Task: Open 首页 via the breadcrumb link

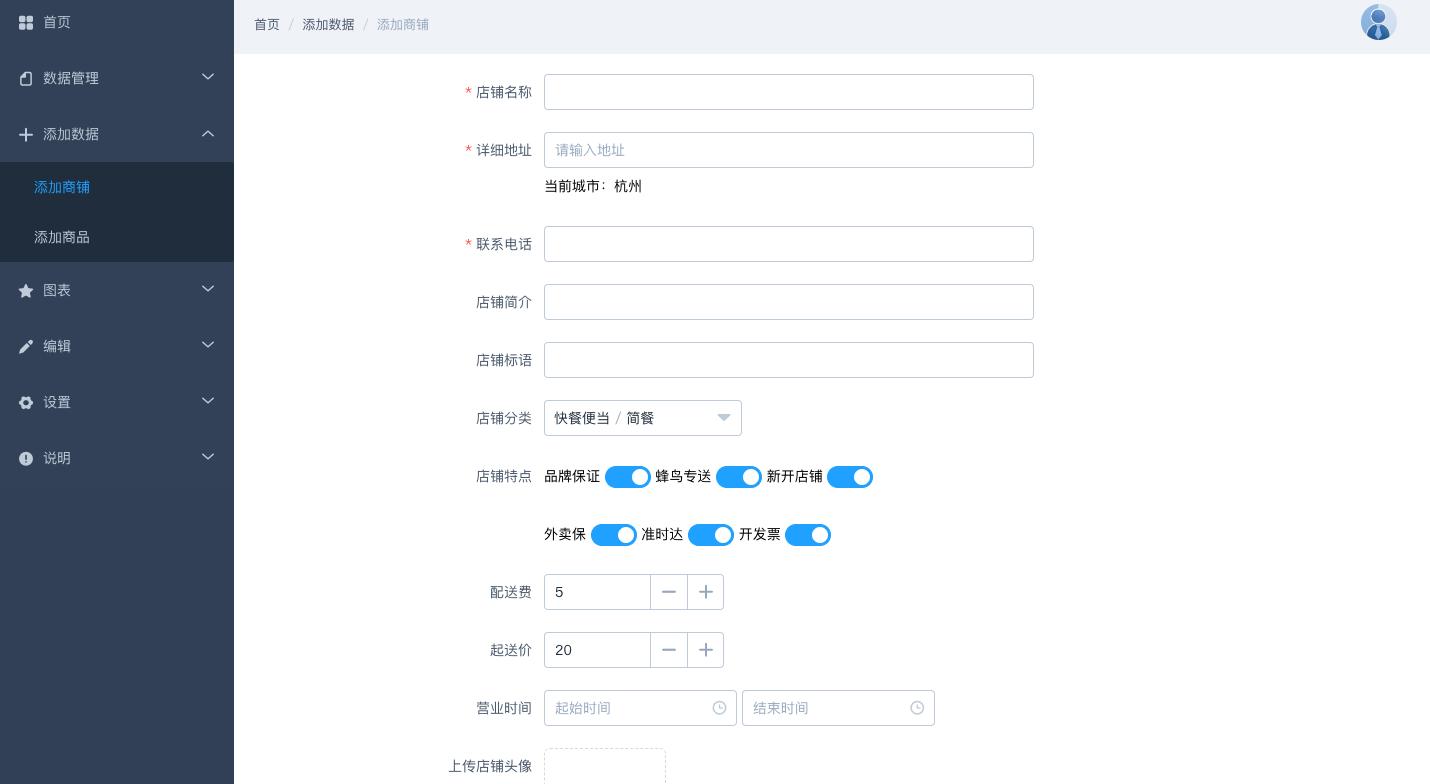Action: point(267,24)
